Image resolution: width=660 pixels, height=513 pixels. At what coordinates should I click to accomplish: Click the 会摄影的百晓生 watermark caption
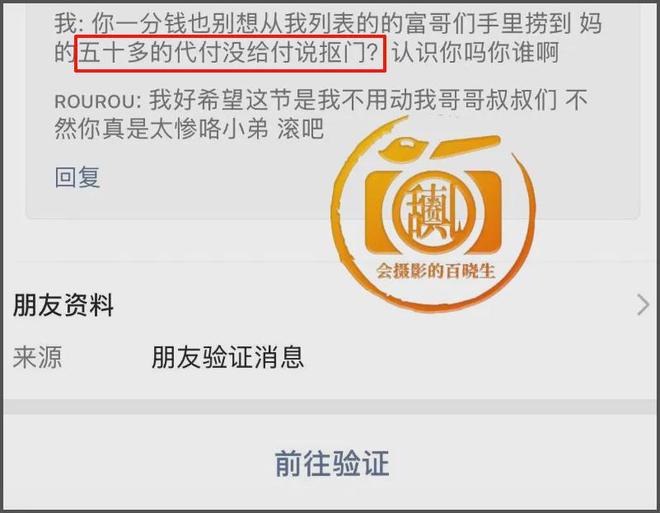point(435,271)
